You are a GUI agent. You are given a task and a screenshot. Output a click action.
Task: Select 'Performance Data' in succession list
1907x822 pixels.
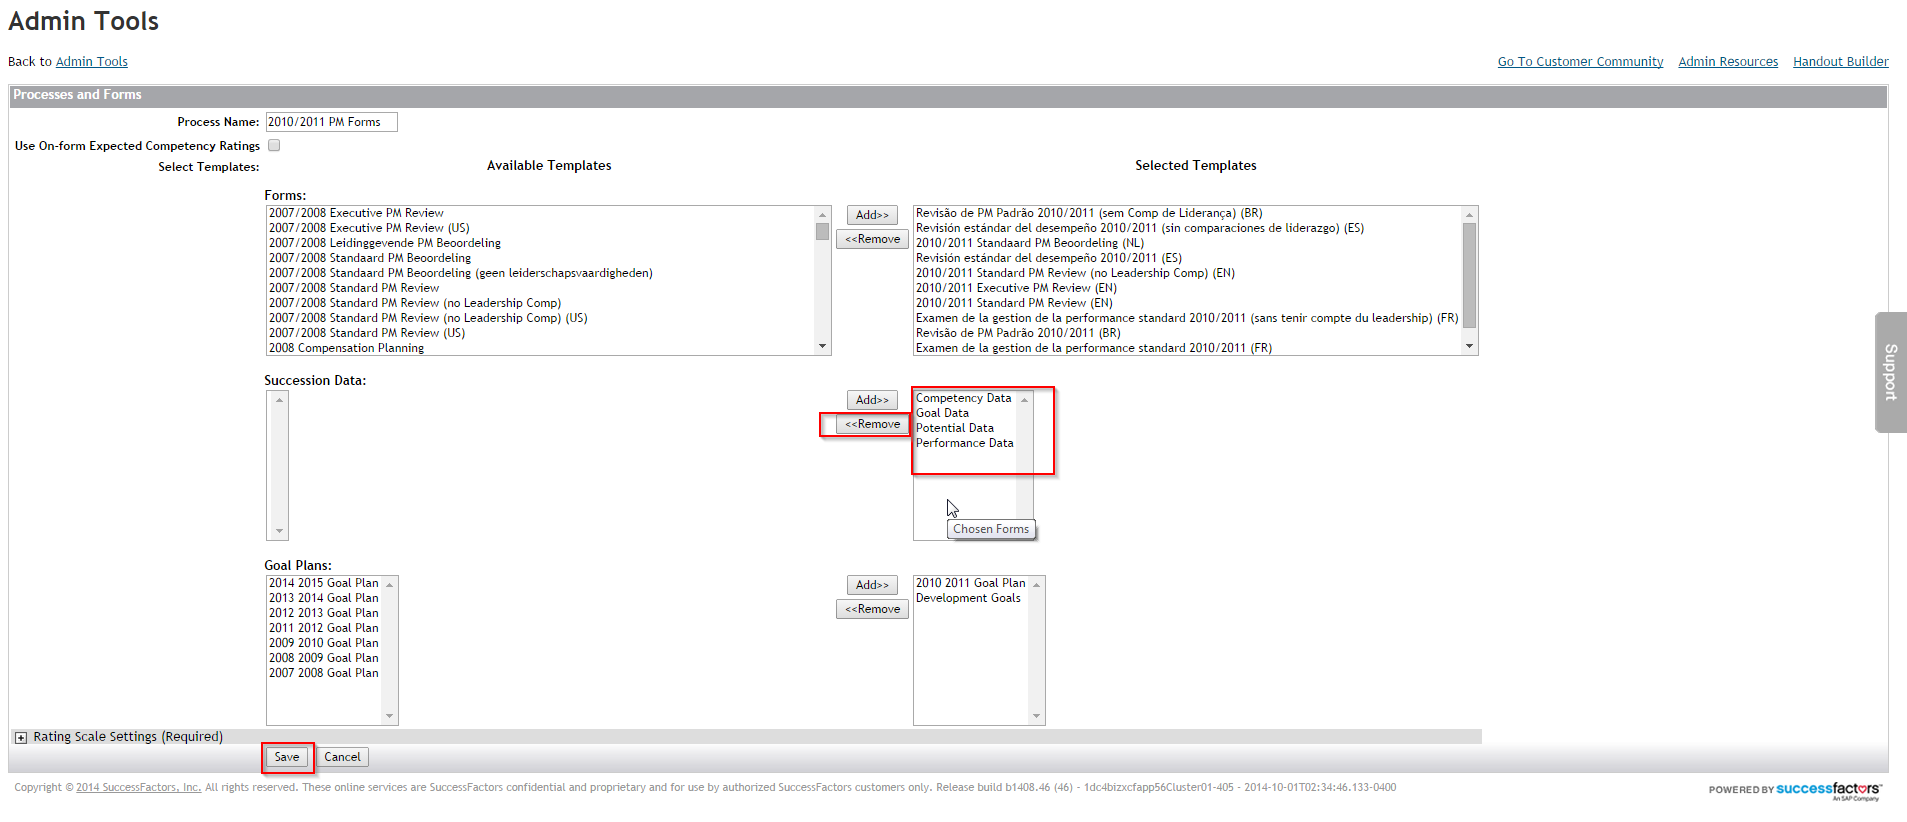[x=965, y=443]
